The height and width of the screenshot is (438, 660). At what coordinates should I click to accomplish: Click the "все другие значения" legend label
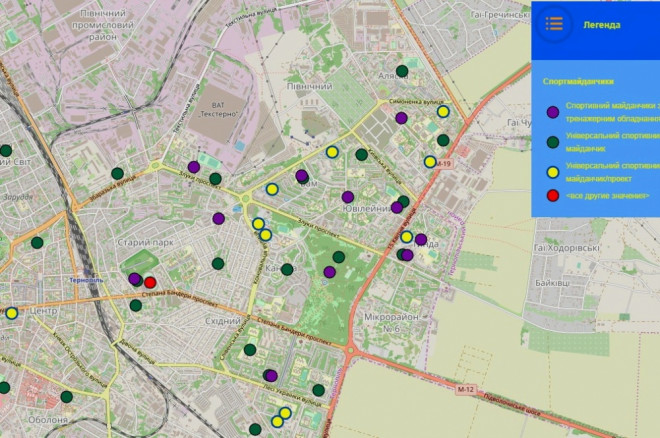[606, 195]
